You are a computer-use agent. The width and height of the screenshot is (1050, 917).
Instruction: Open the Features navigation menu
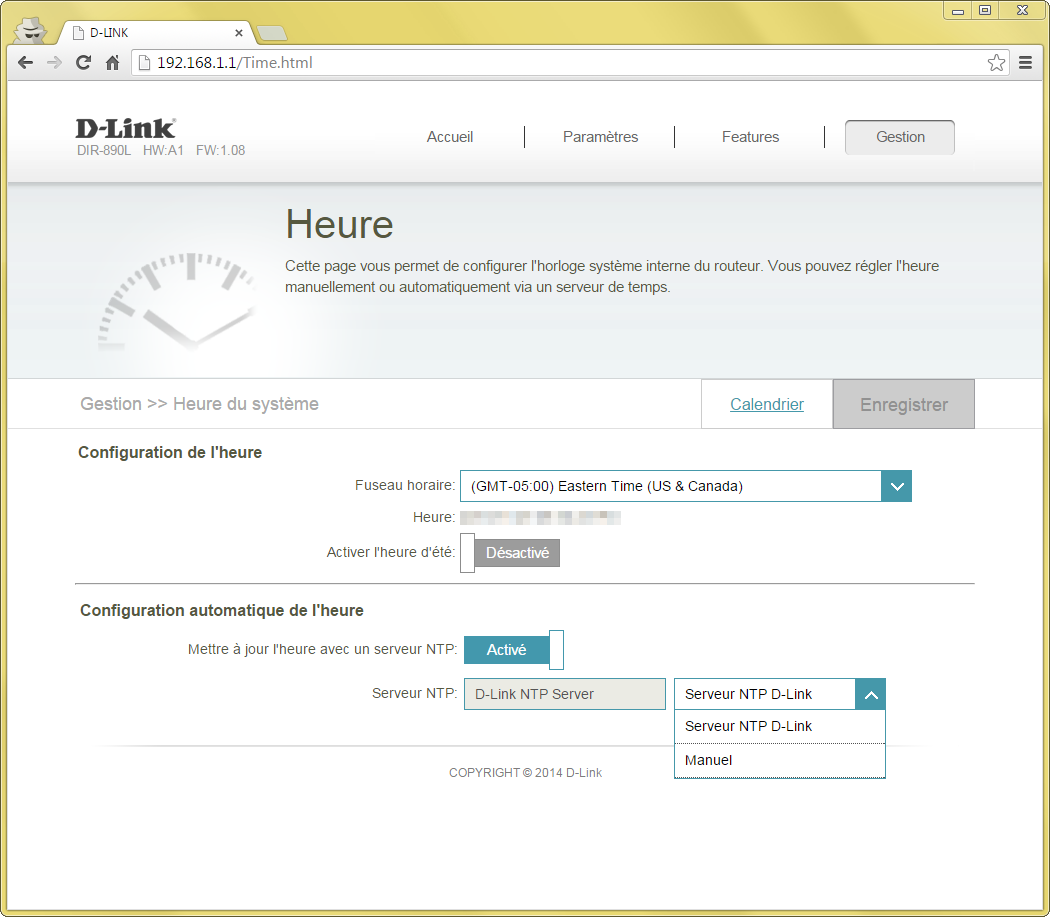[x=750, y=137]
